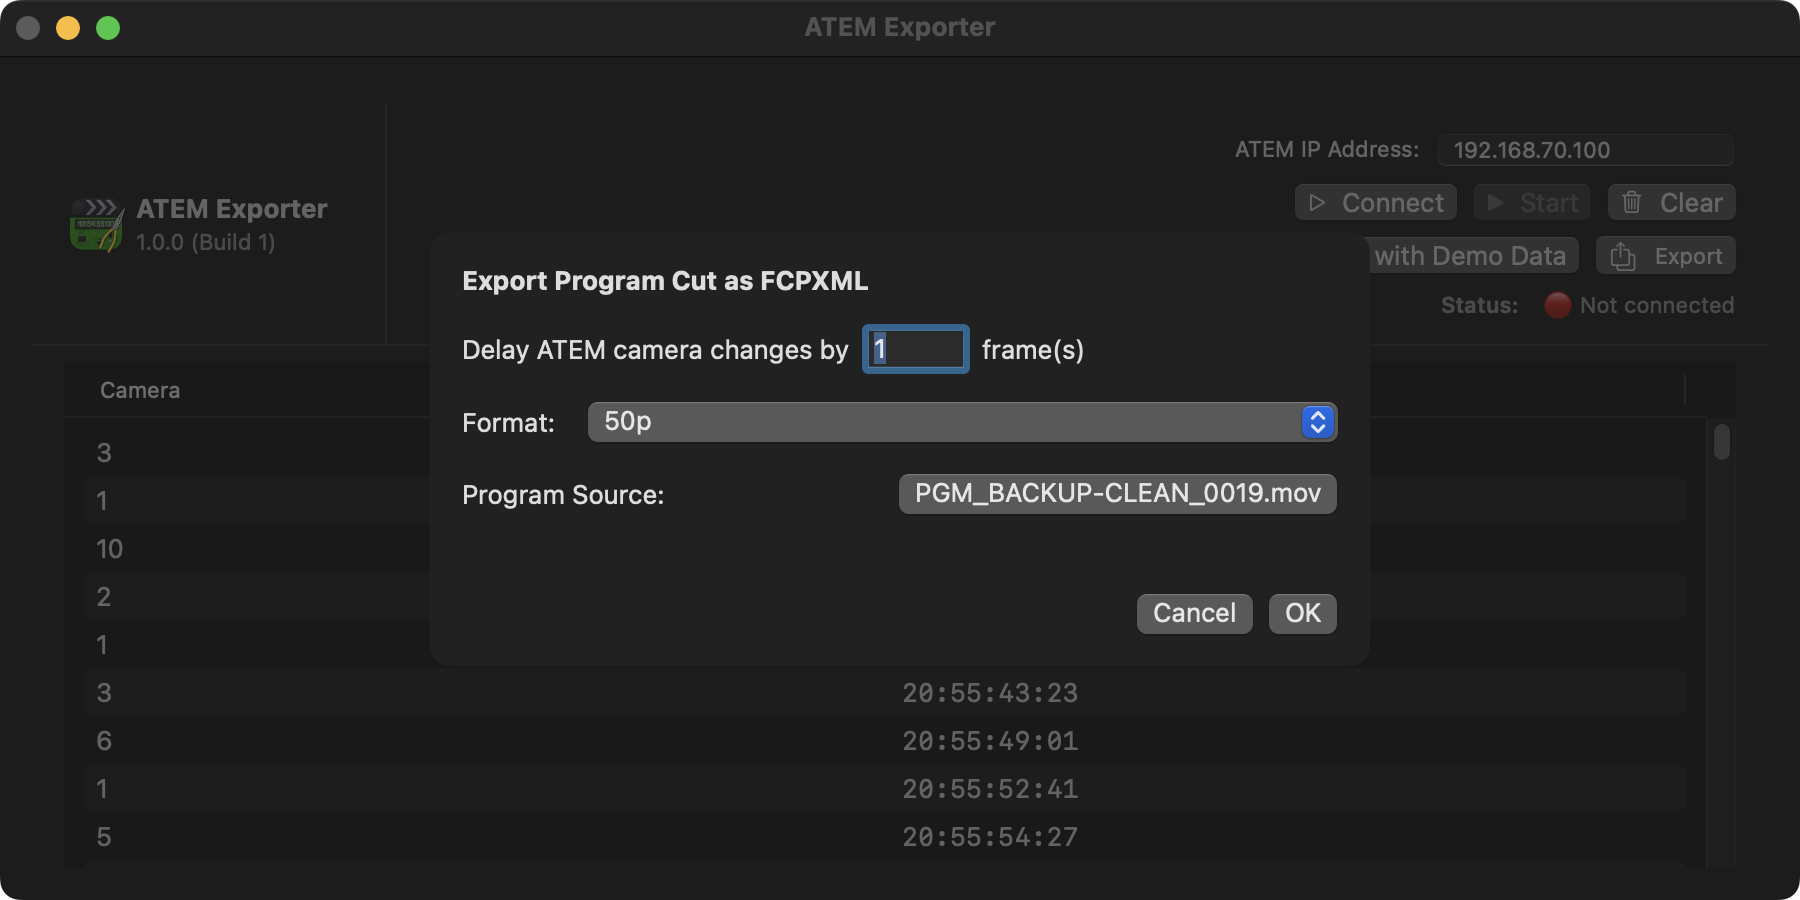The image size is (1800, 900).
Task: Choose the PGM_BACKUP-CLEAN_0019.mov program source
Action: point(1117,494)
